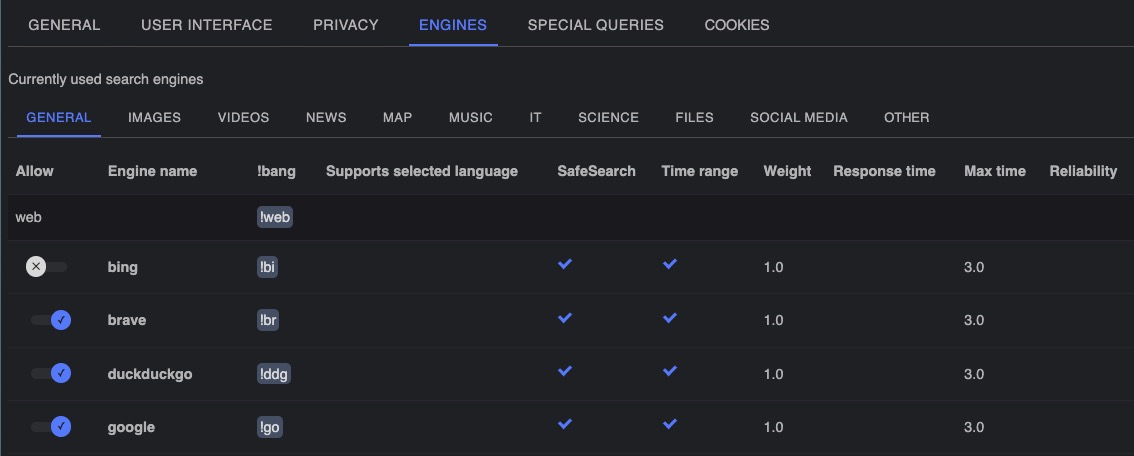Click the !bi bang badge

pyautogui.click(x=268, y=267)
